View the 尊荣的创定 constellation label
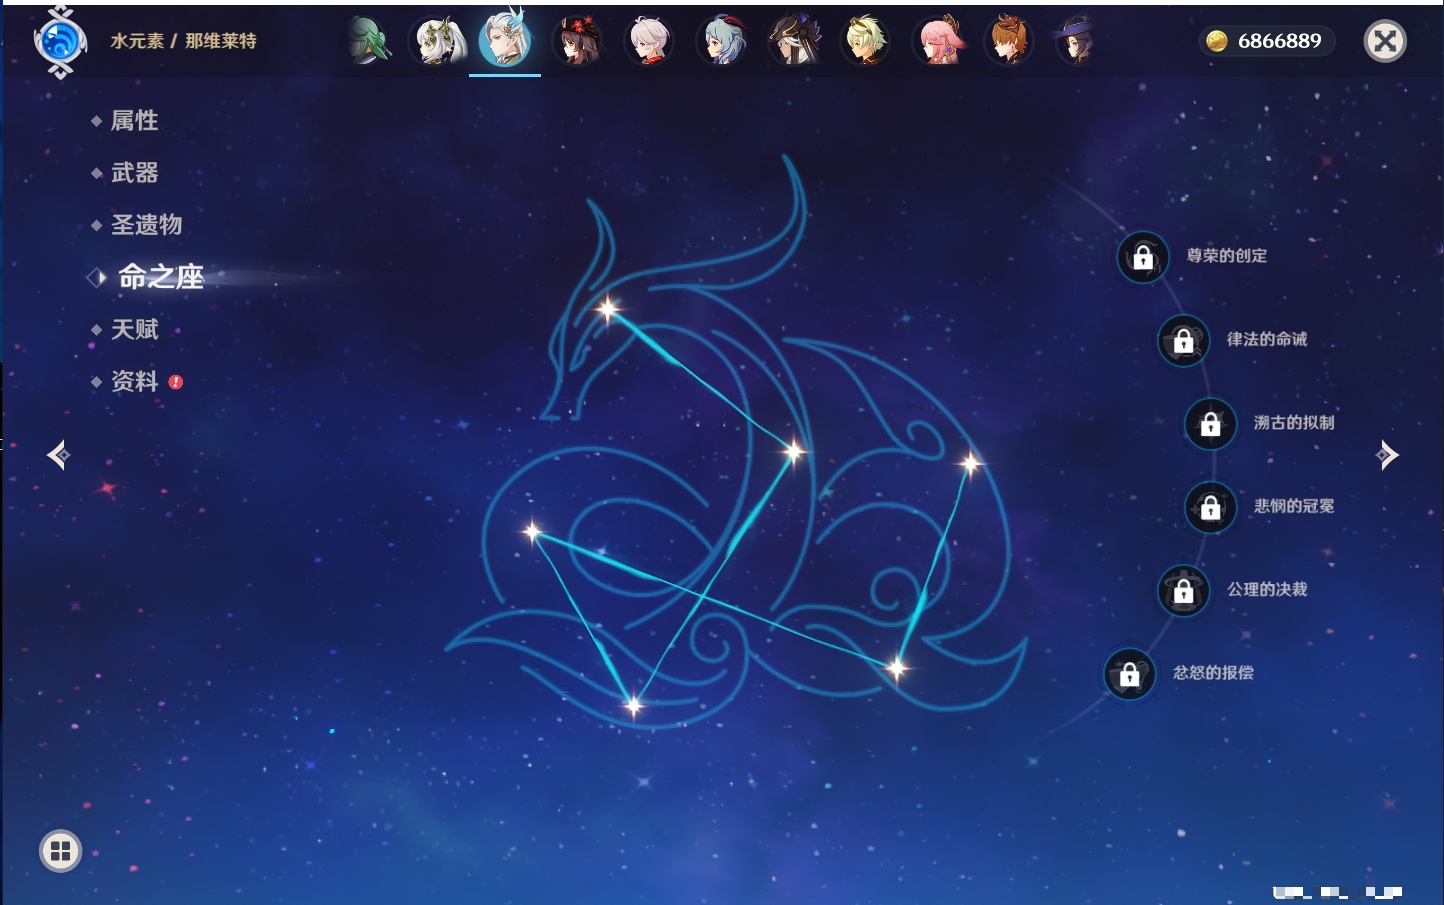1444x905 pixels. point(1227,256)
